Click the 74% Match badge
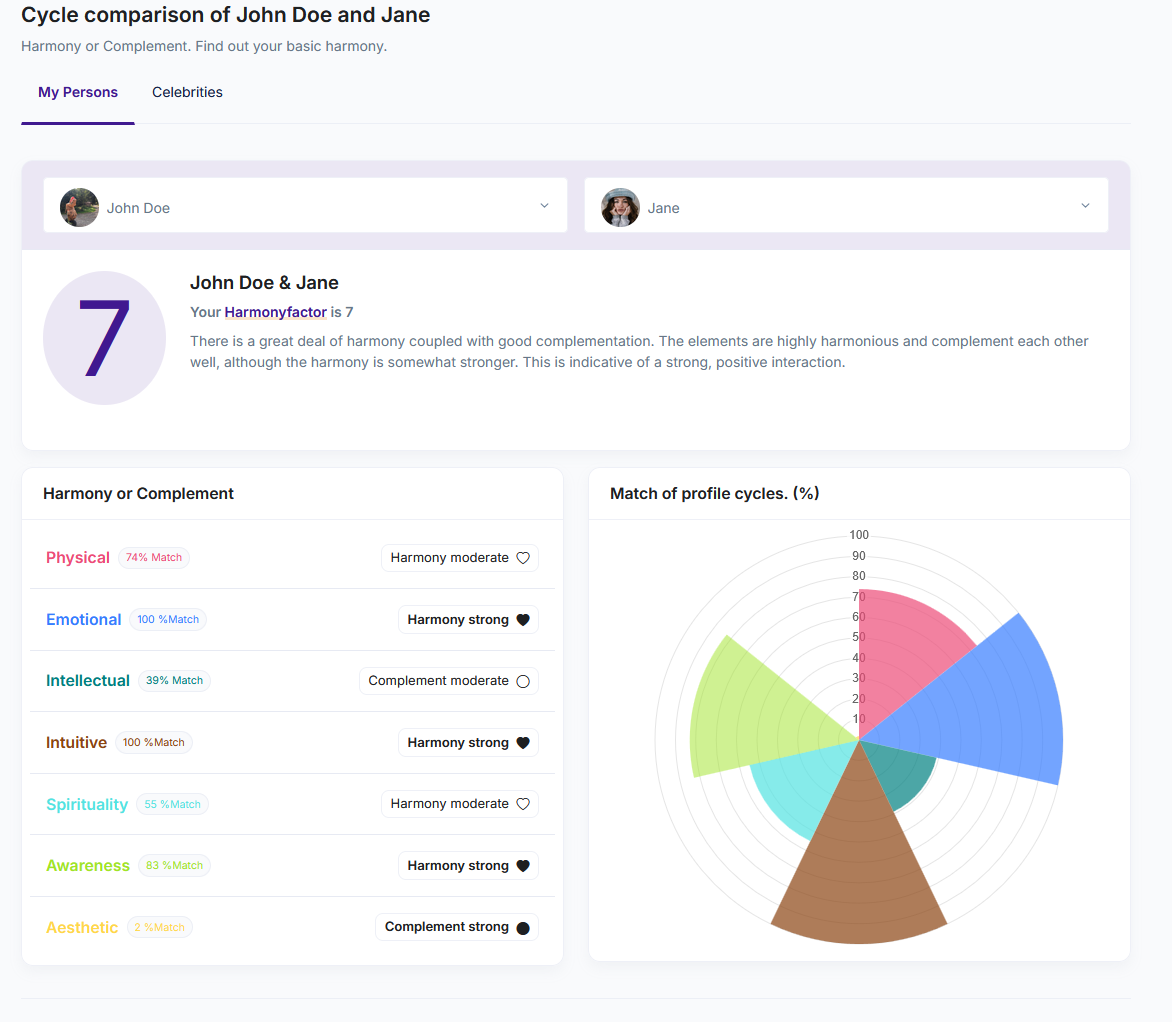 pos(154,558)
